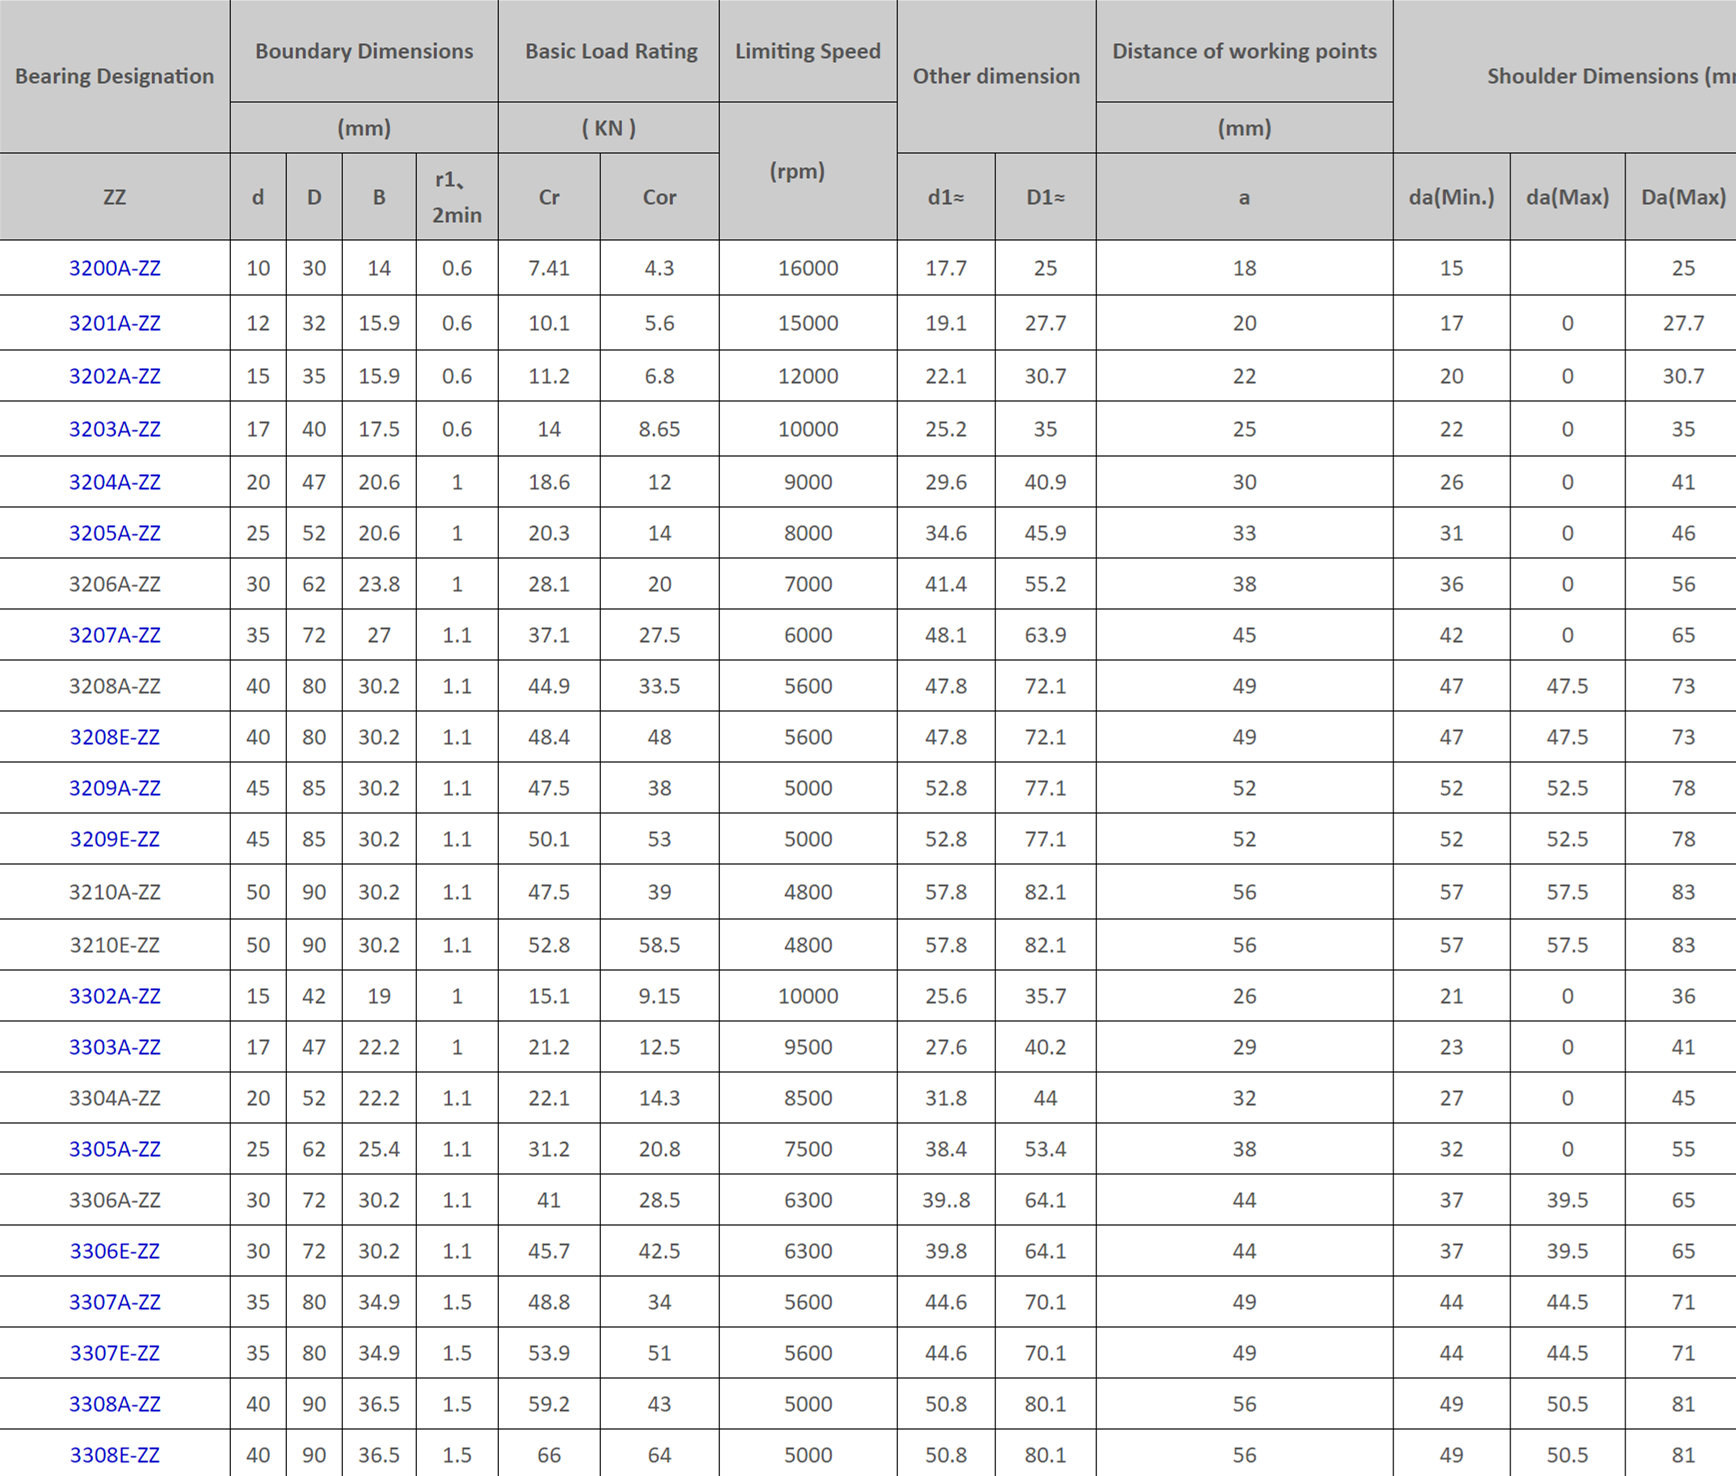Open the 3308A-ZZ bearing link
1736x1476 pixels.
click(x=114, y=1404)
